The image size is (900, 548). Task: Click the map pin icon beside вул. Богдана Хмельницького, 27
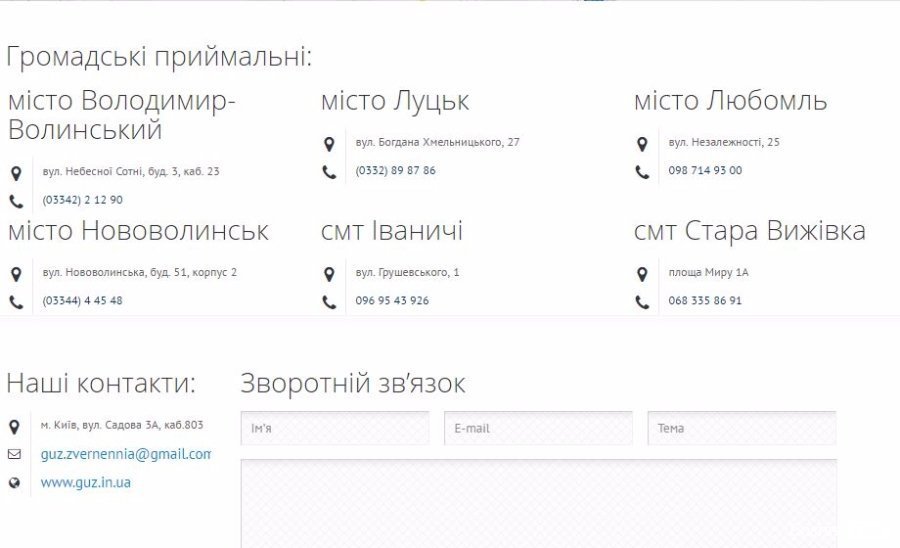click(329, 143)
